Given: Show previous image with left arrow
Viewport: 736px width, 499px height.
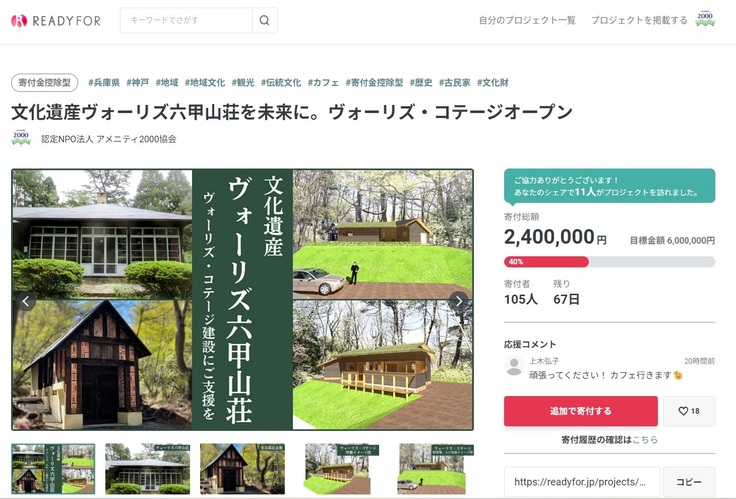Looking at the screenshot, I should pos(26,301).
